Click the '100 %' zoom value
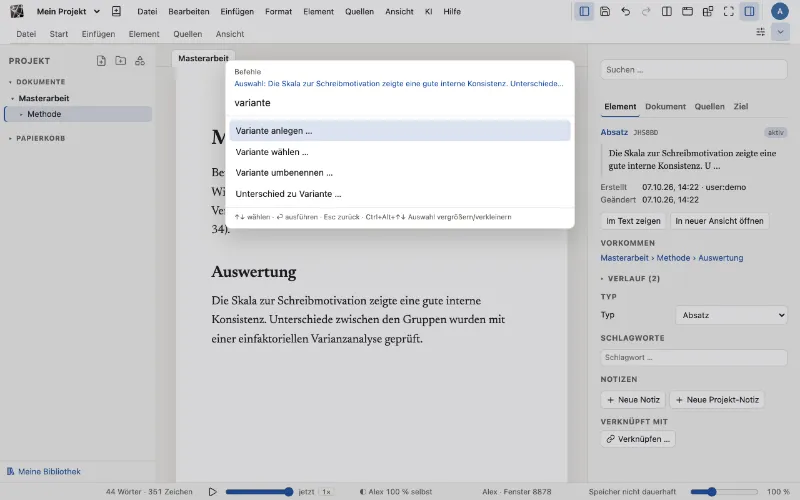Screen dimensions: 800x500 coord(778,492)
